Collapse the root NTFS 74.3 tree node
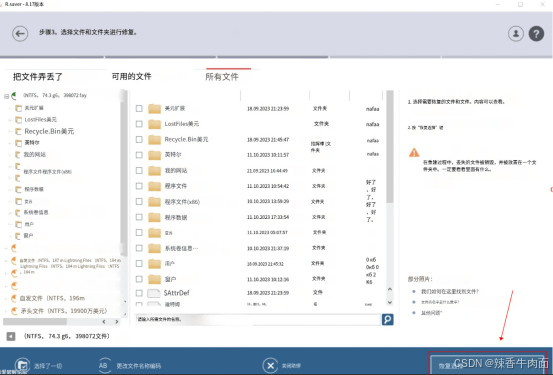This screenshot has height=375, width=553. point(7,96)
